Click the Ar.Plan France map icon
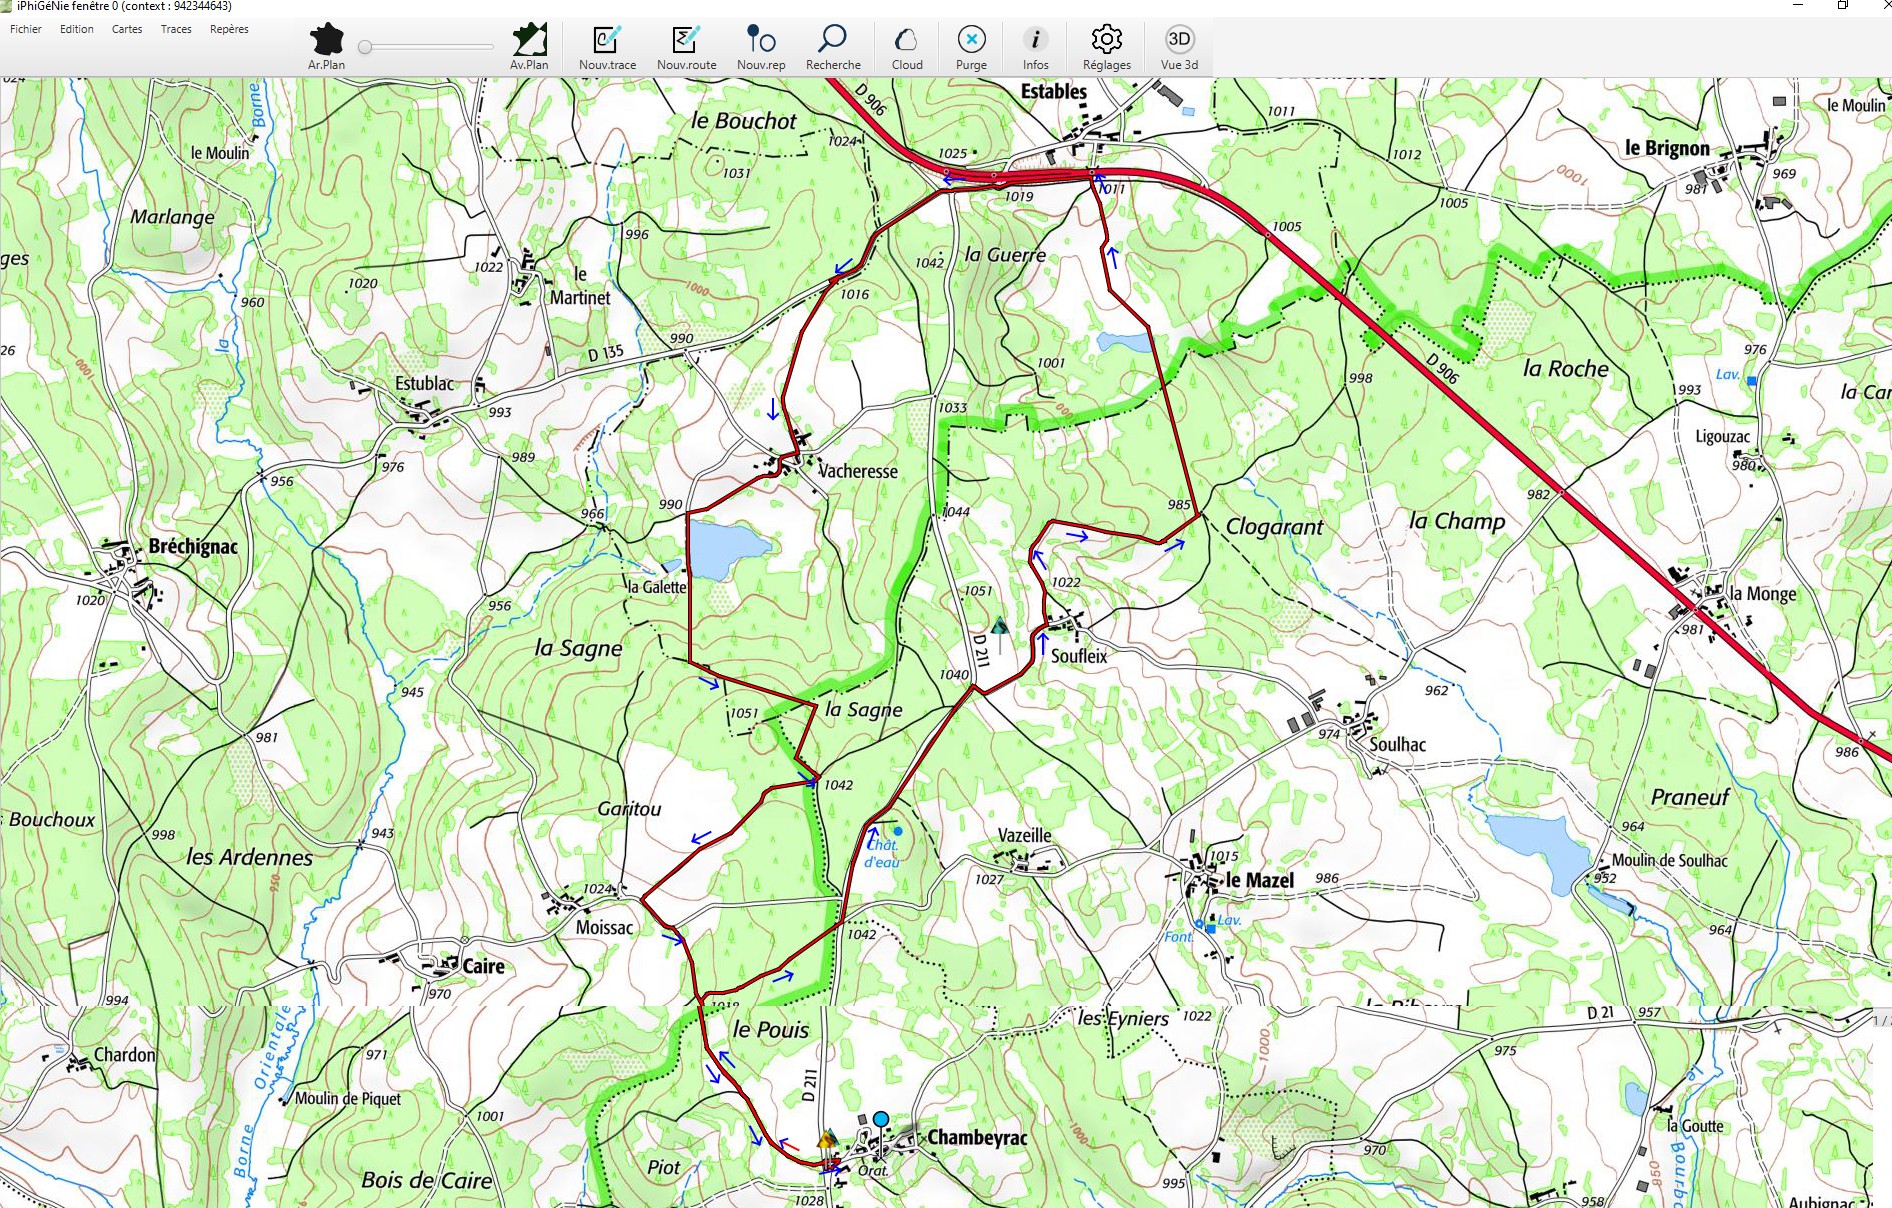 tap(326, 41)
